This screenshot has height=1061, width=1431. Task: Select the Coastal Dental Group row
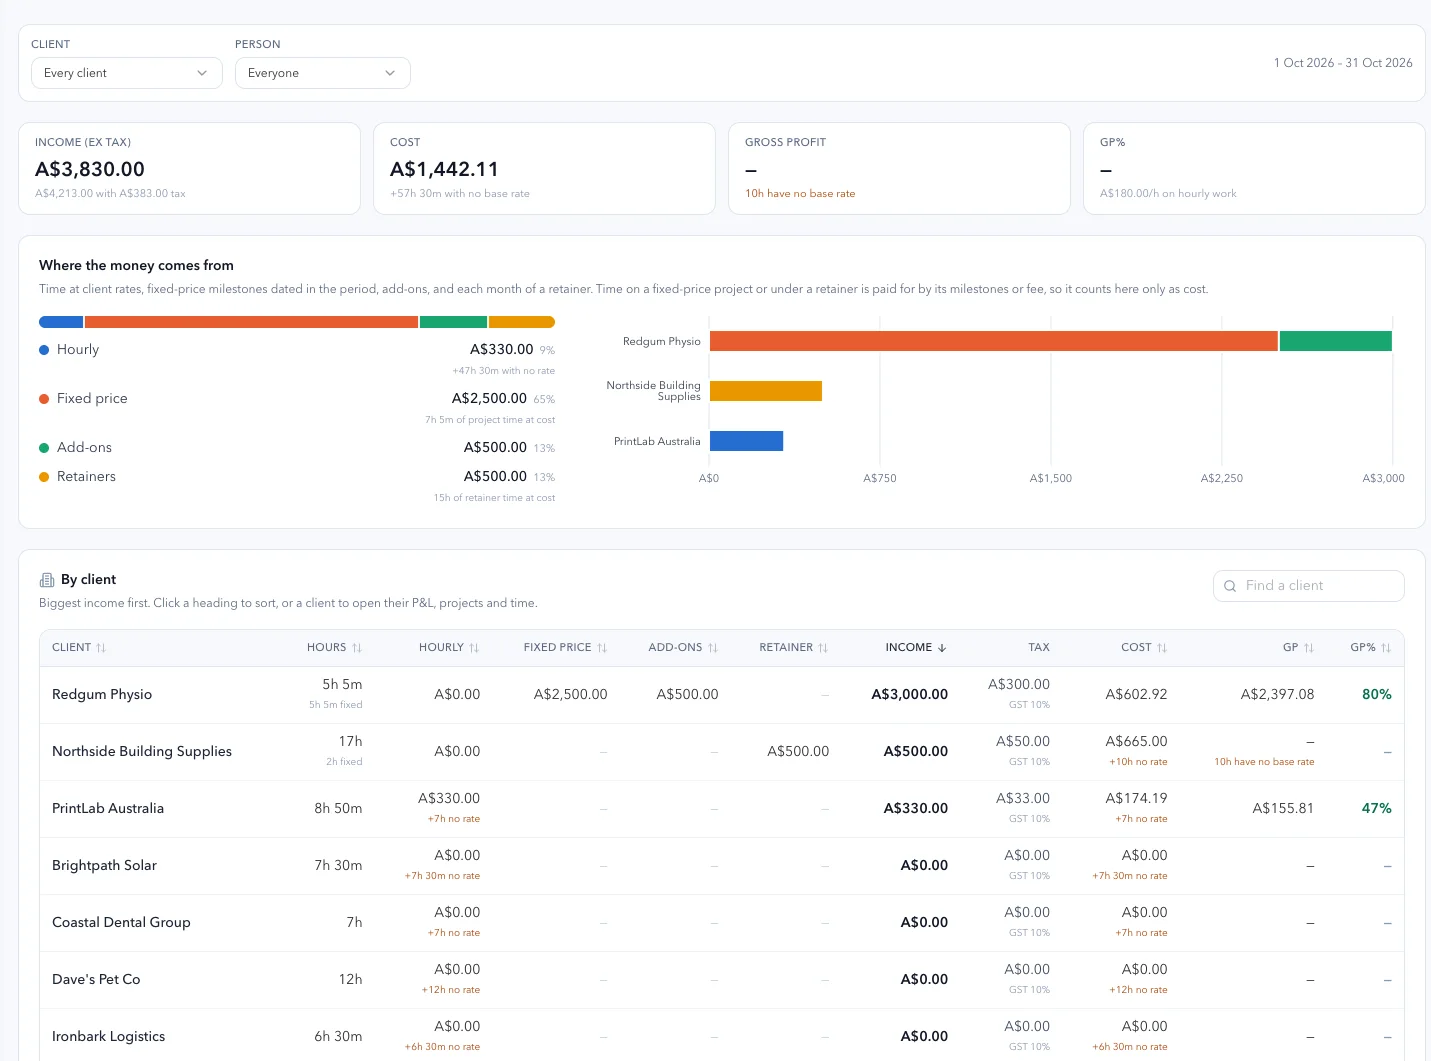pos(721,923)
